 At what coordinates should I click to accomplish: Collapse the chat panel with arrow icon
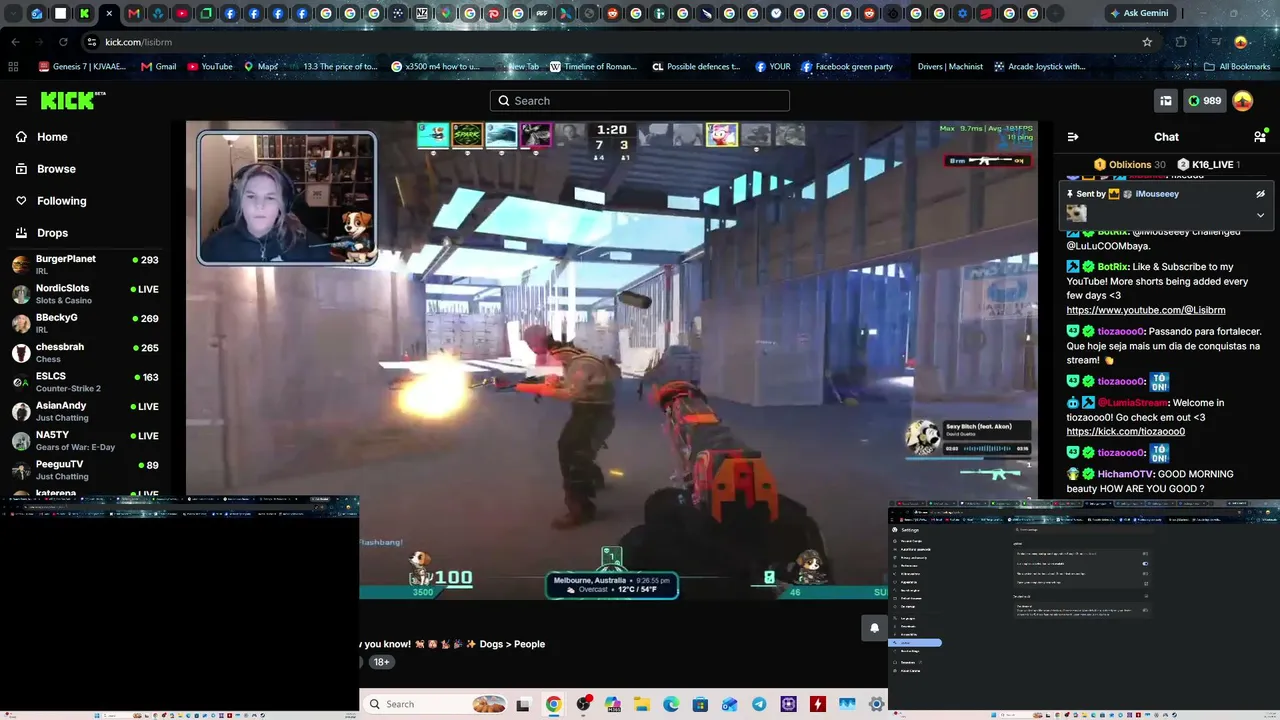click(x=1073, y=137)
